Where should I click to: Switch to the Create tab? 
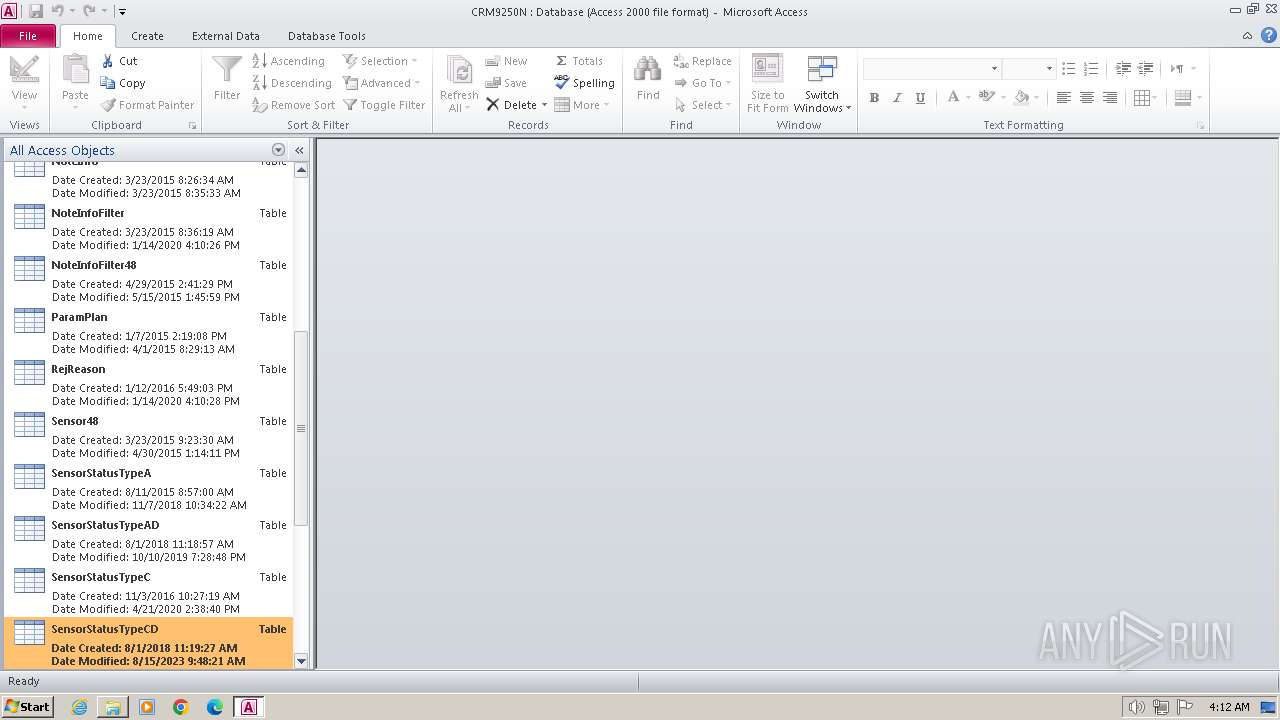[x=147, y=36]
